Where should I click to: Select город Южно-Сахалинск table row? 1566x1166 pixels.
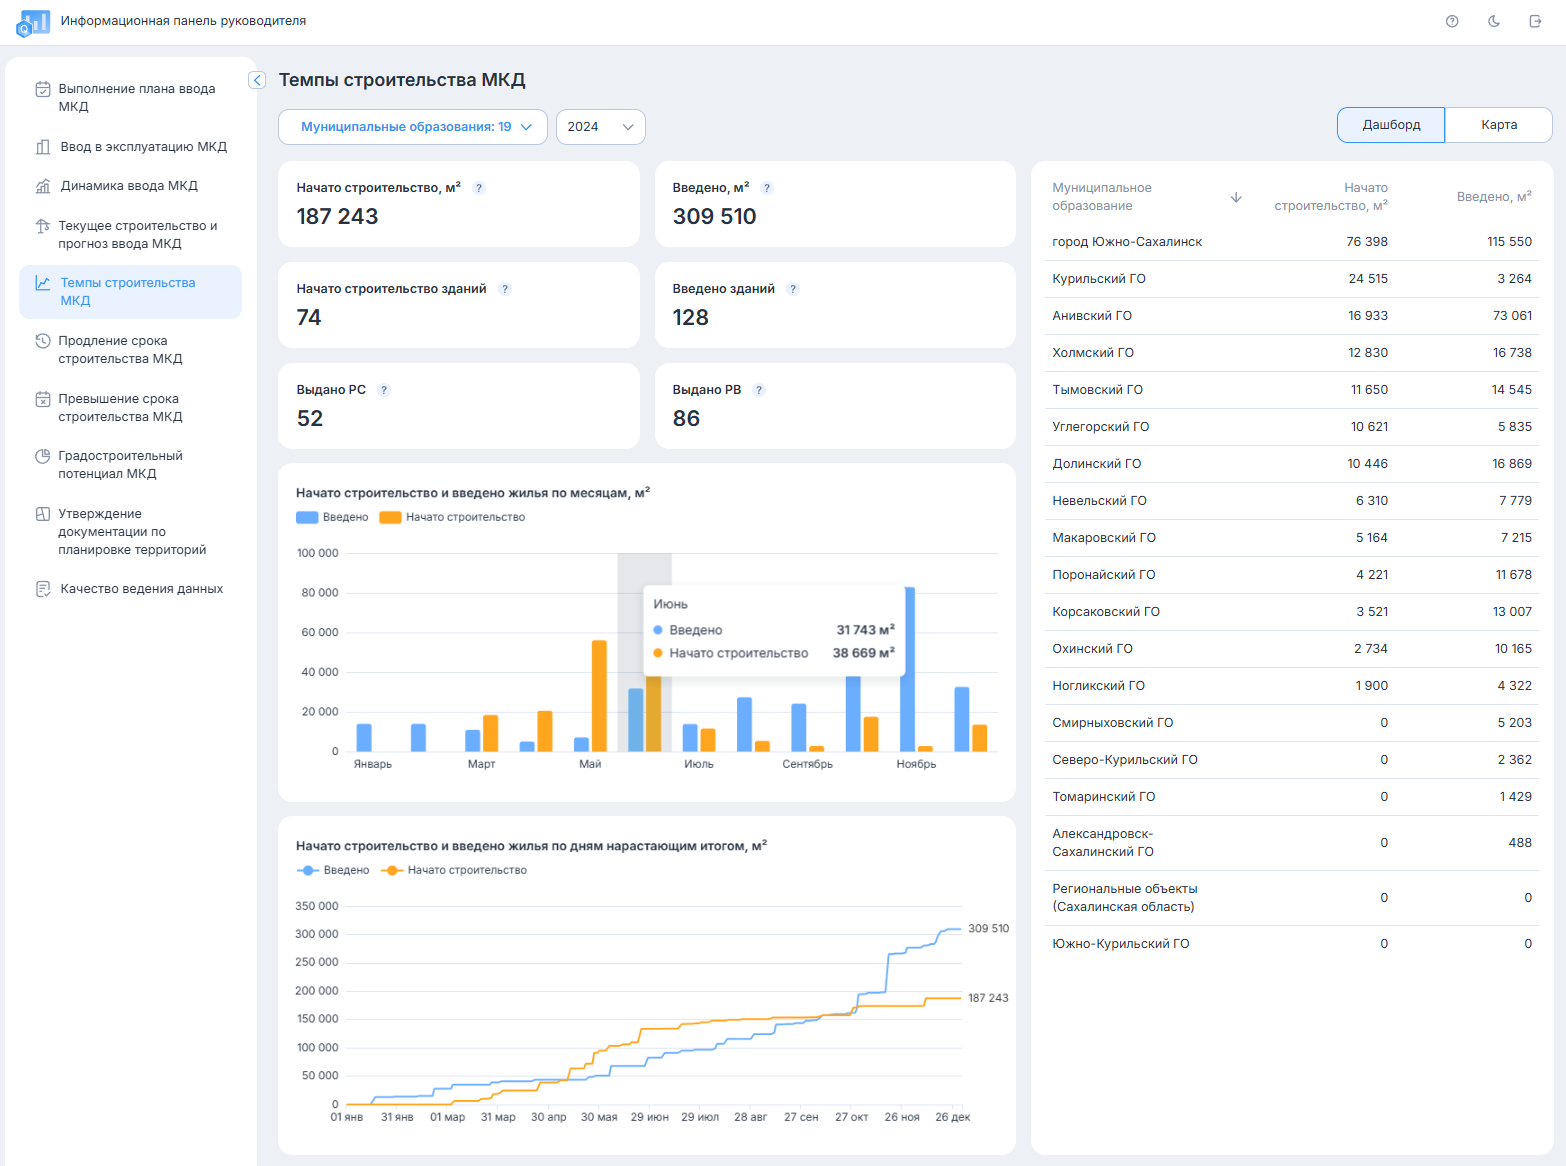[x=1292, y=242]
